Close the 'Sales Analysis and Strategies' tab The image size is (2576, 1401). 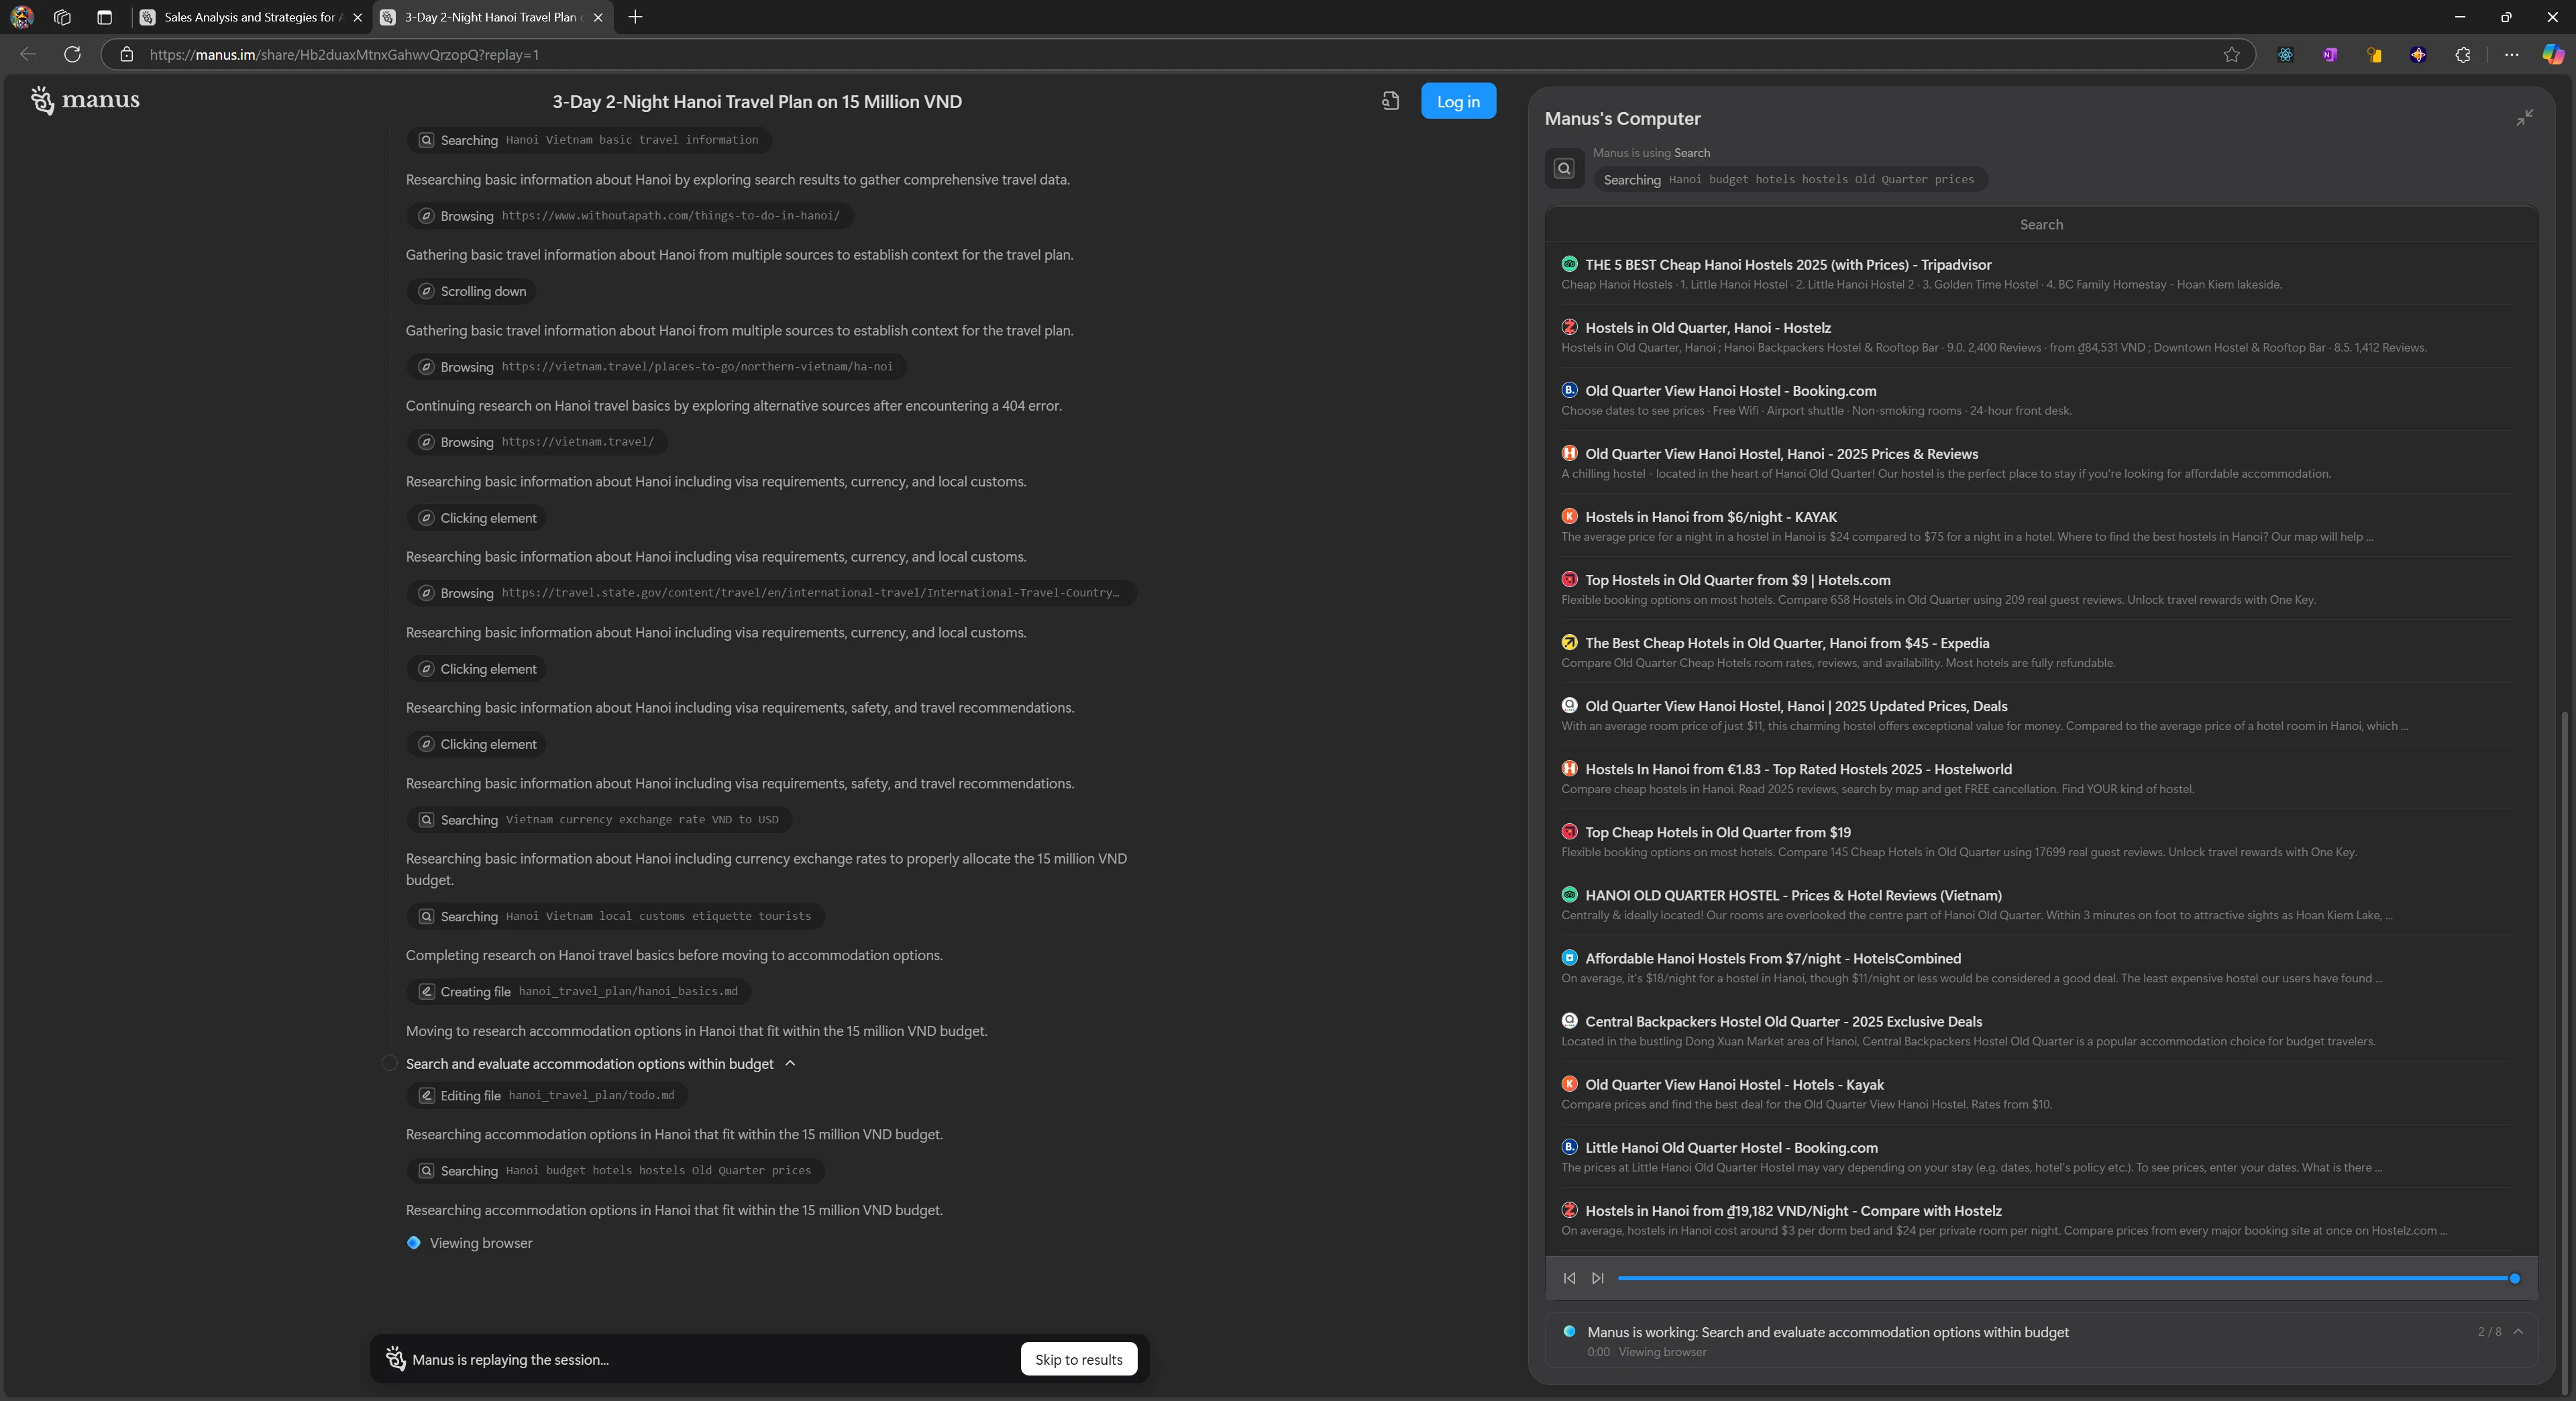tap(357, 17)
